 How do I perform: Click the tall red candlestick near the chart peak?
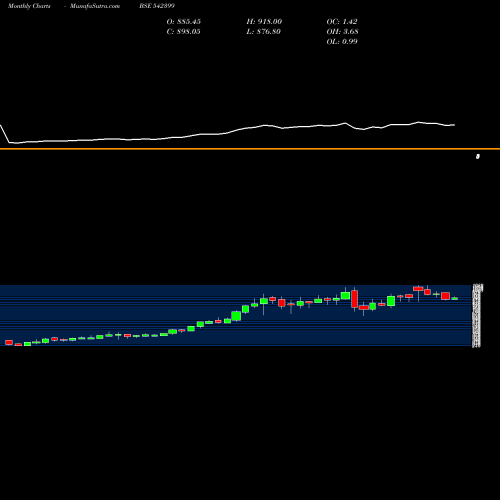click(354, 299)
